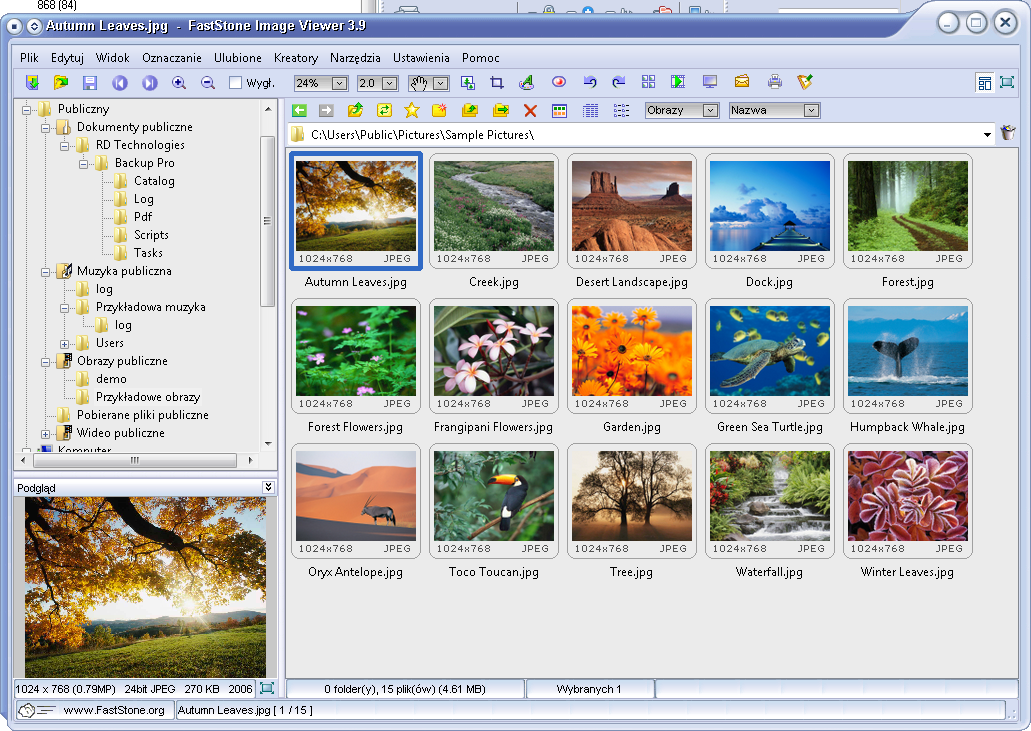Click the gray forward arrow
The image size is (1031, 731).
tap(326, 110)
